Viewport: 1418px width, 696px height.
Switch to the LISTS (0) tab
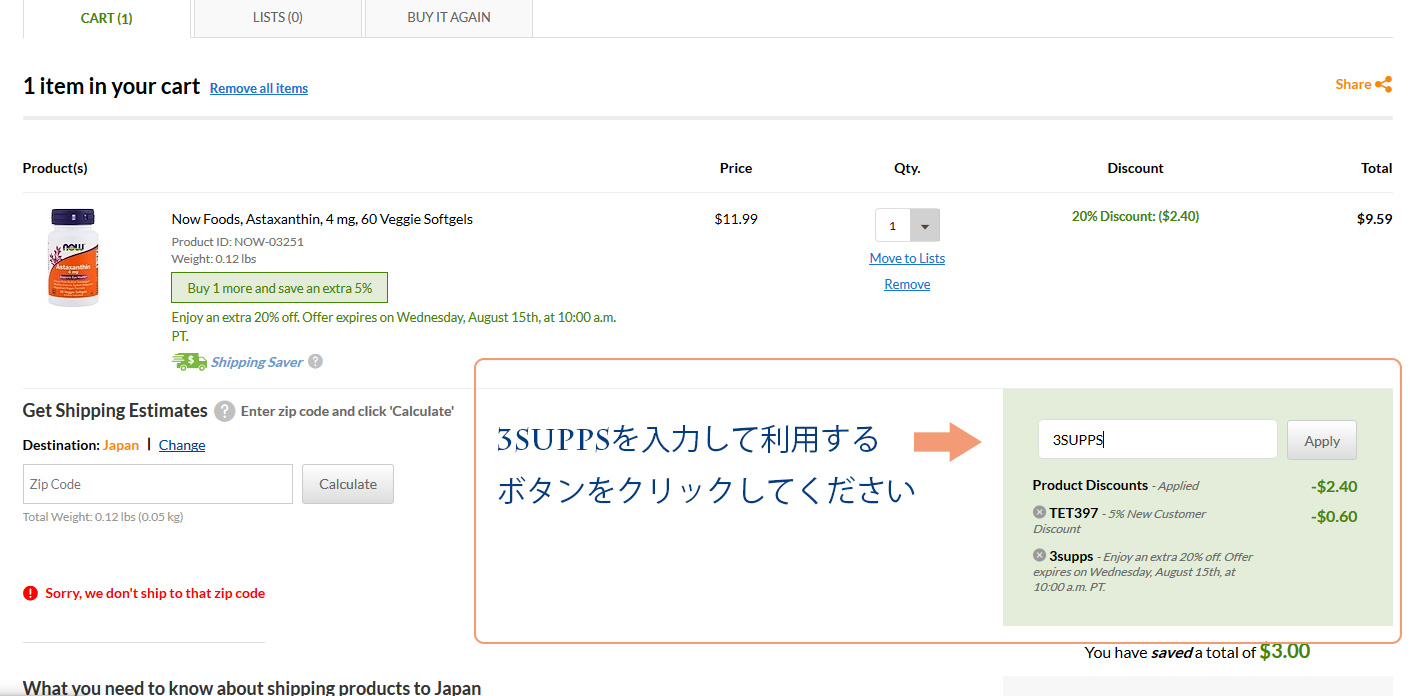[x=278, y=18]
